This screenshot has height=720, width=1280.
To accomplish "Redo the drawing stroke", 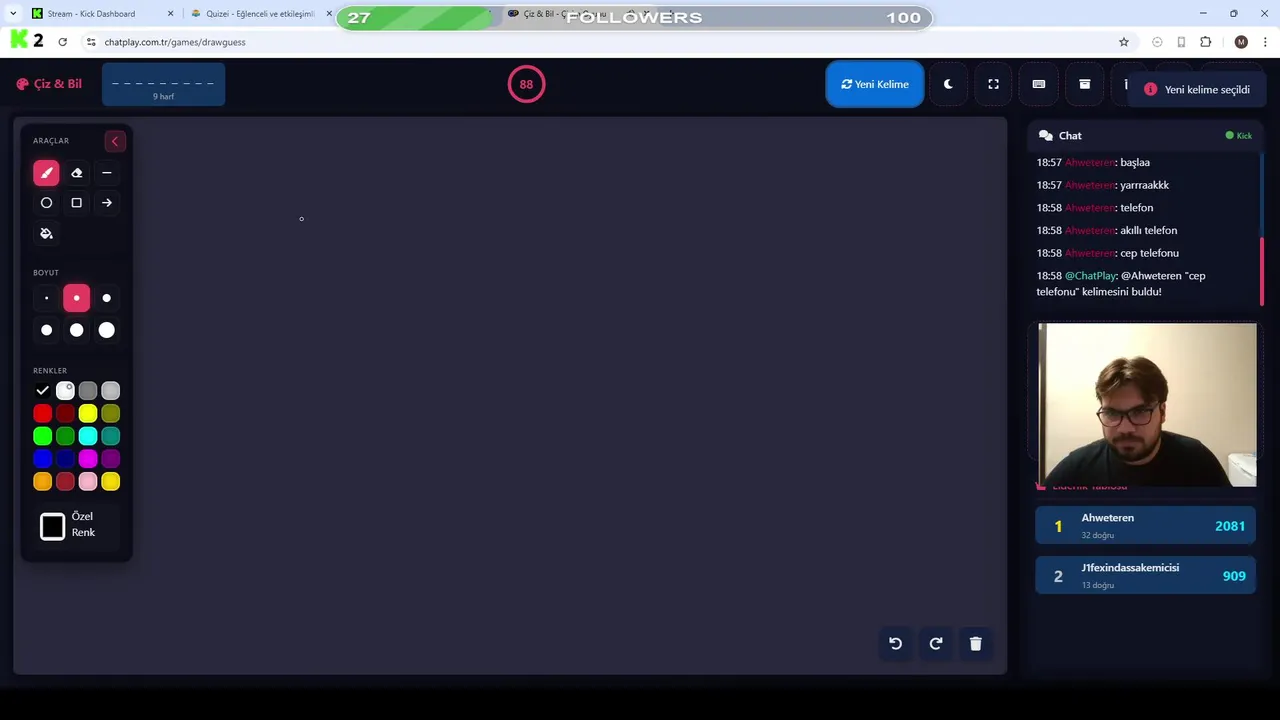I will tap(936, 644).
